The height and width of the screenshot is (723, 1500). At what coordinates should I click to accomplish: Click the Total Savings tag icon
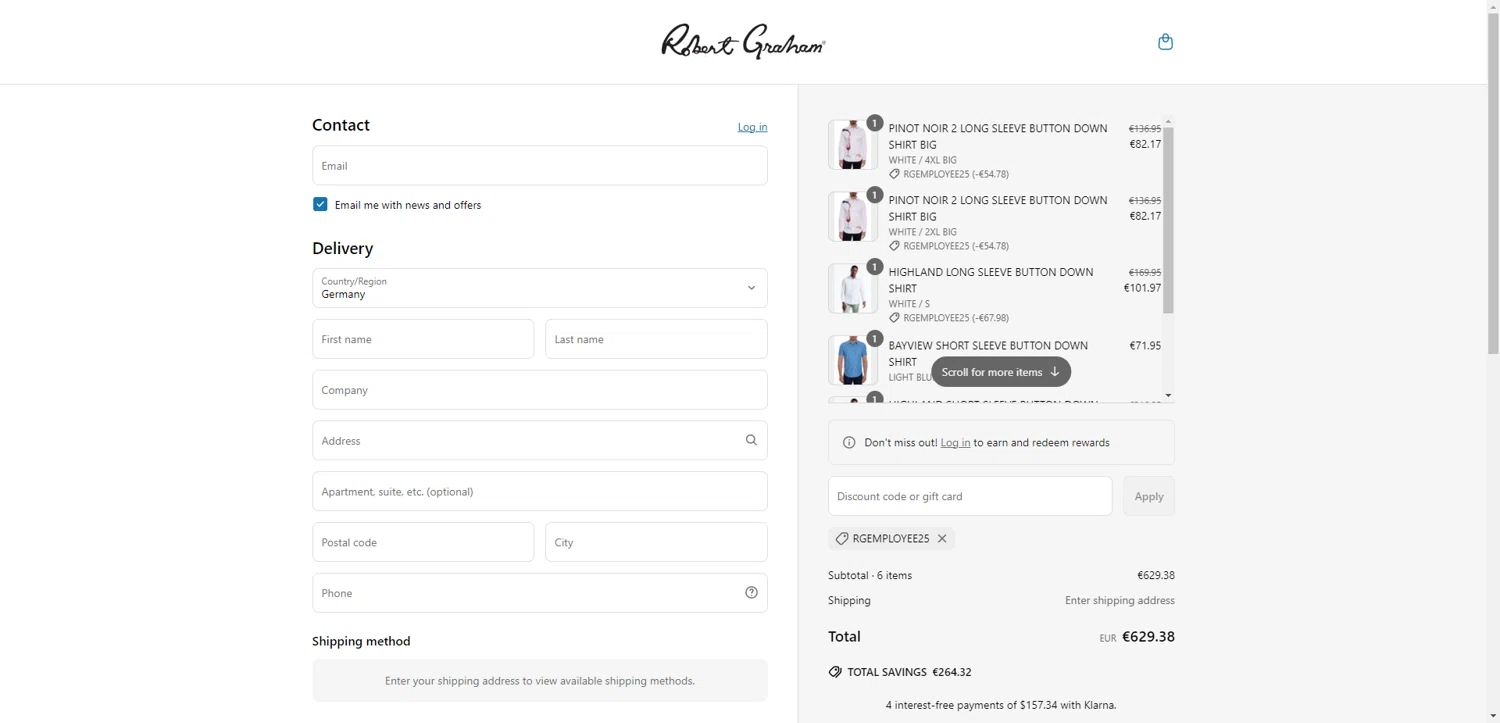point(835,672)
